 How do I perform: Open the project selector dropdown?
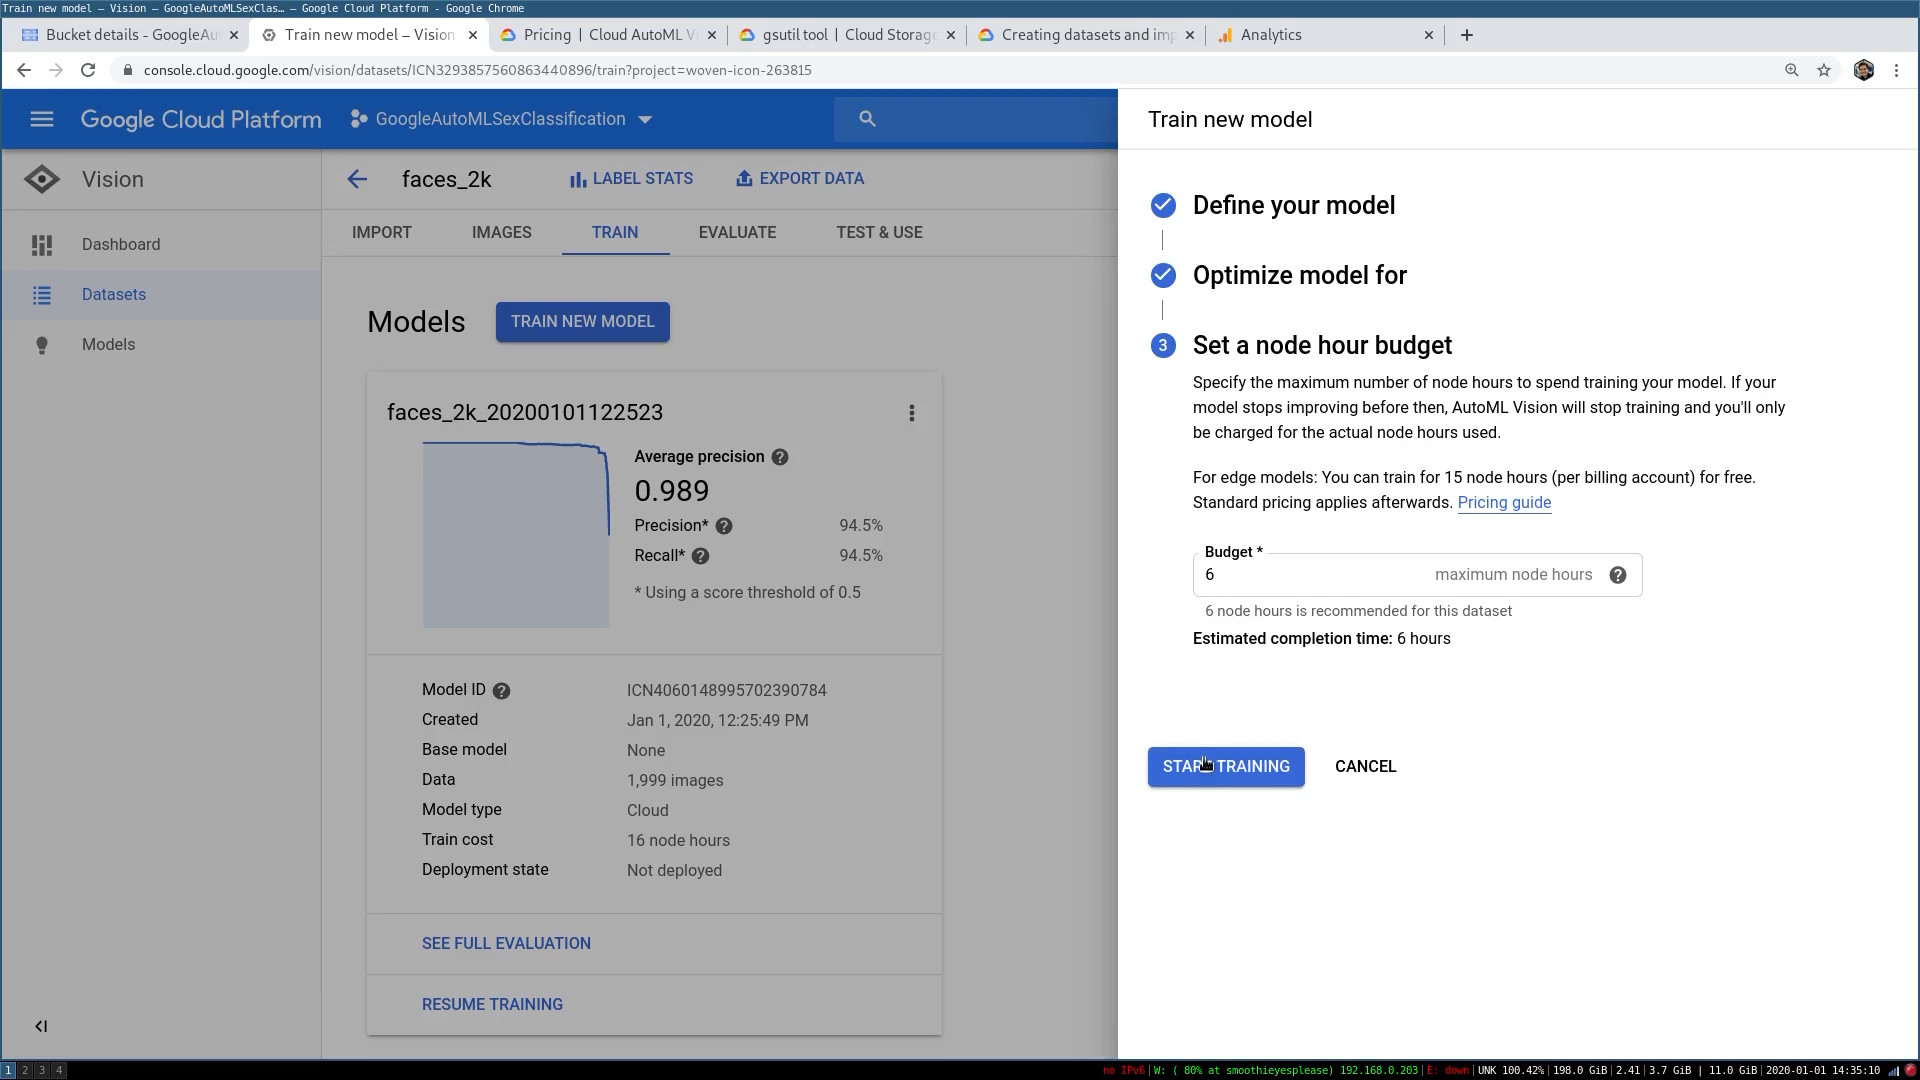pyautogui.click(x=501, y=119)
